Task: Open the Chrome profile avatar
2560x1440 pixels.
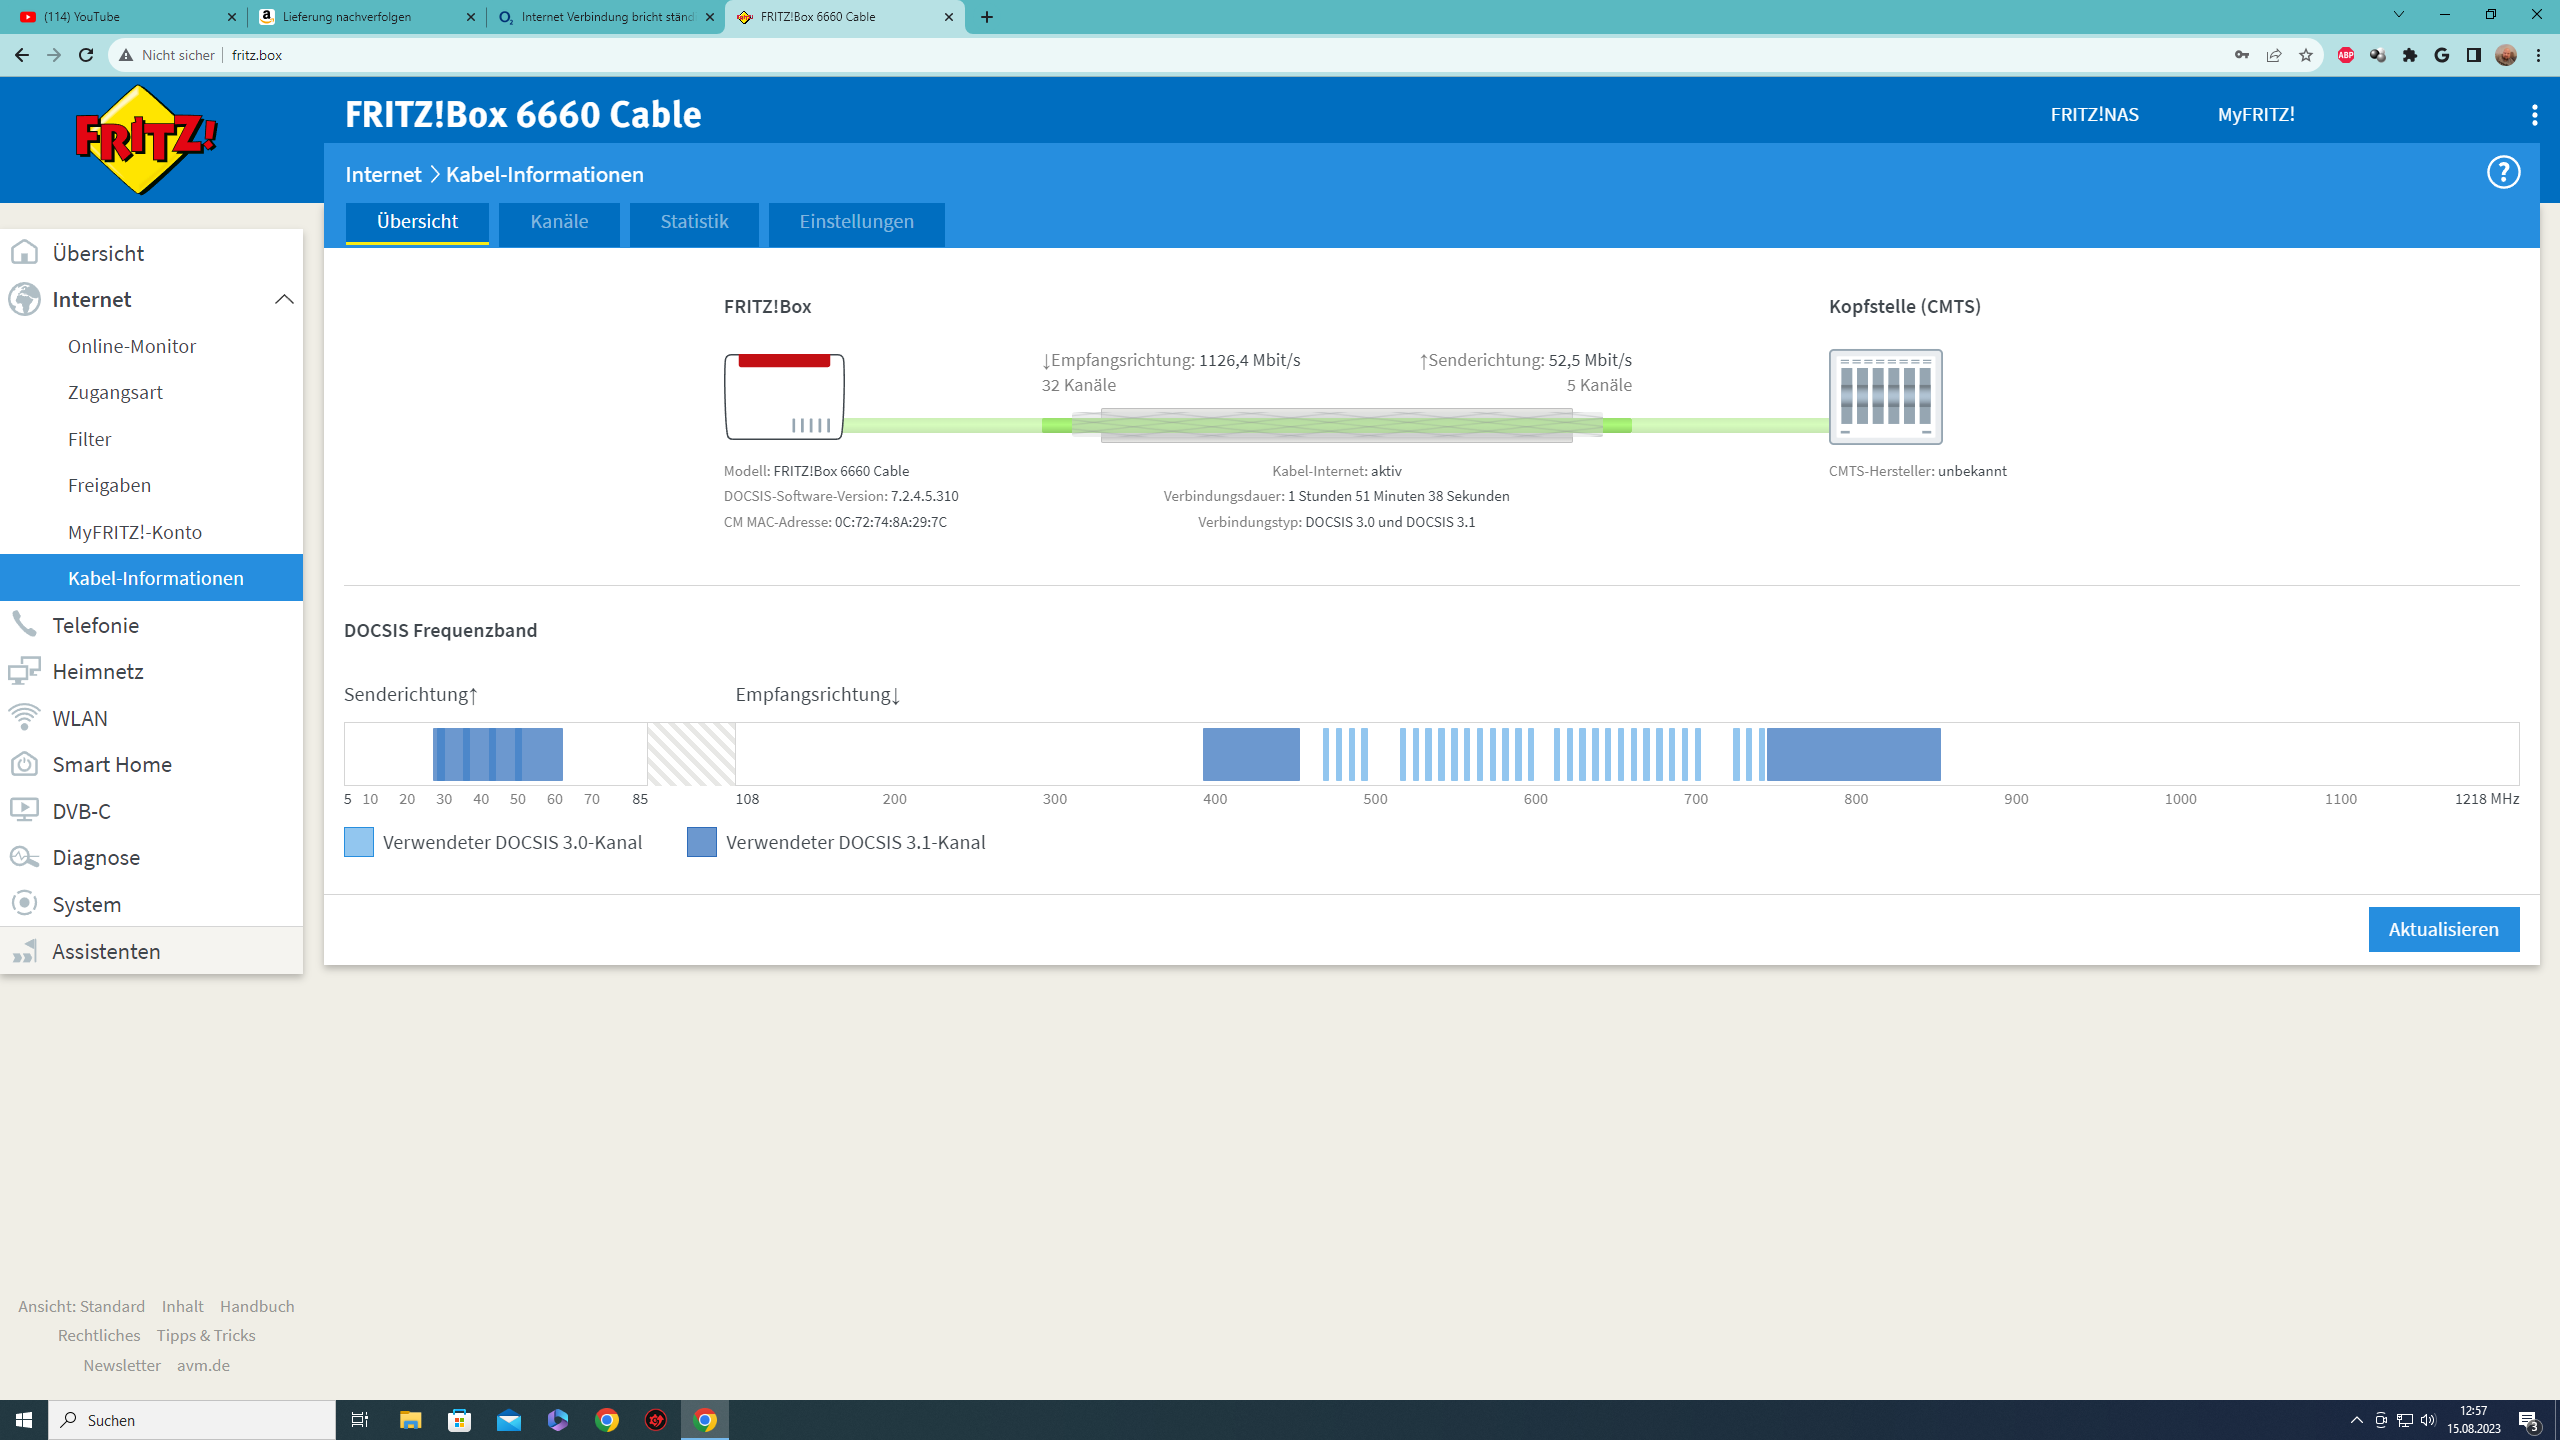Action: pos(2506,55)
